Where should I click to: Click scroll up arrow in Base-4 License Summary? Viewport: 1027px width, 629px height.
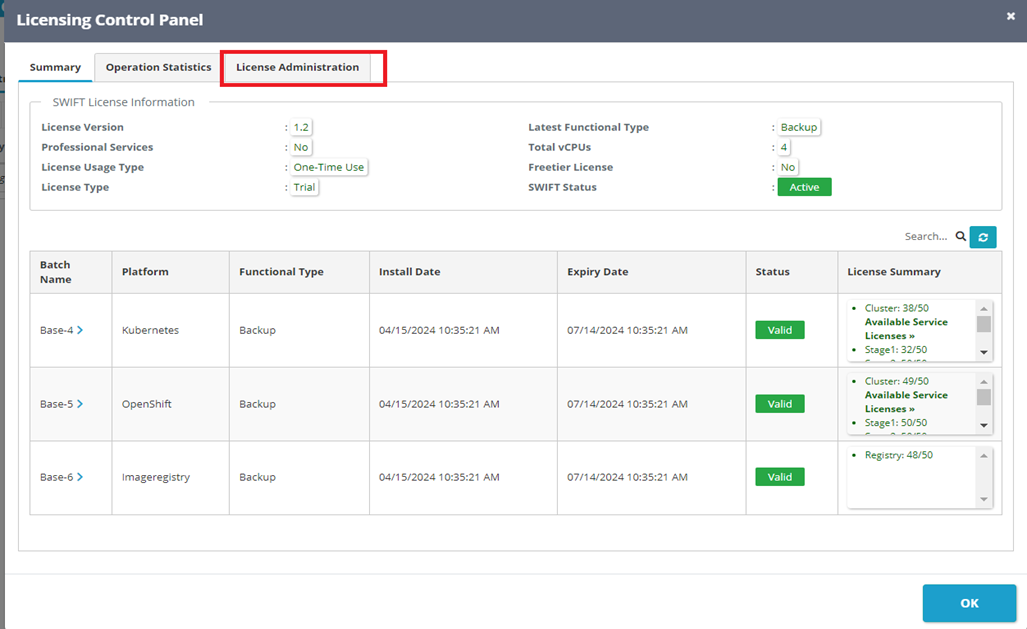tap(984, 309)
